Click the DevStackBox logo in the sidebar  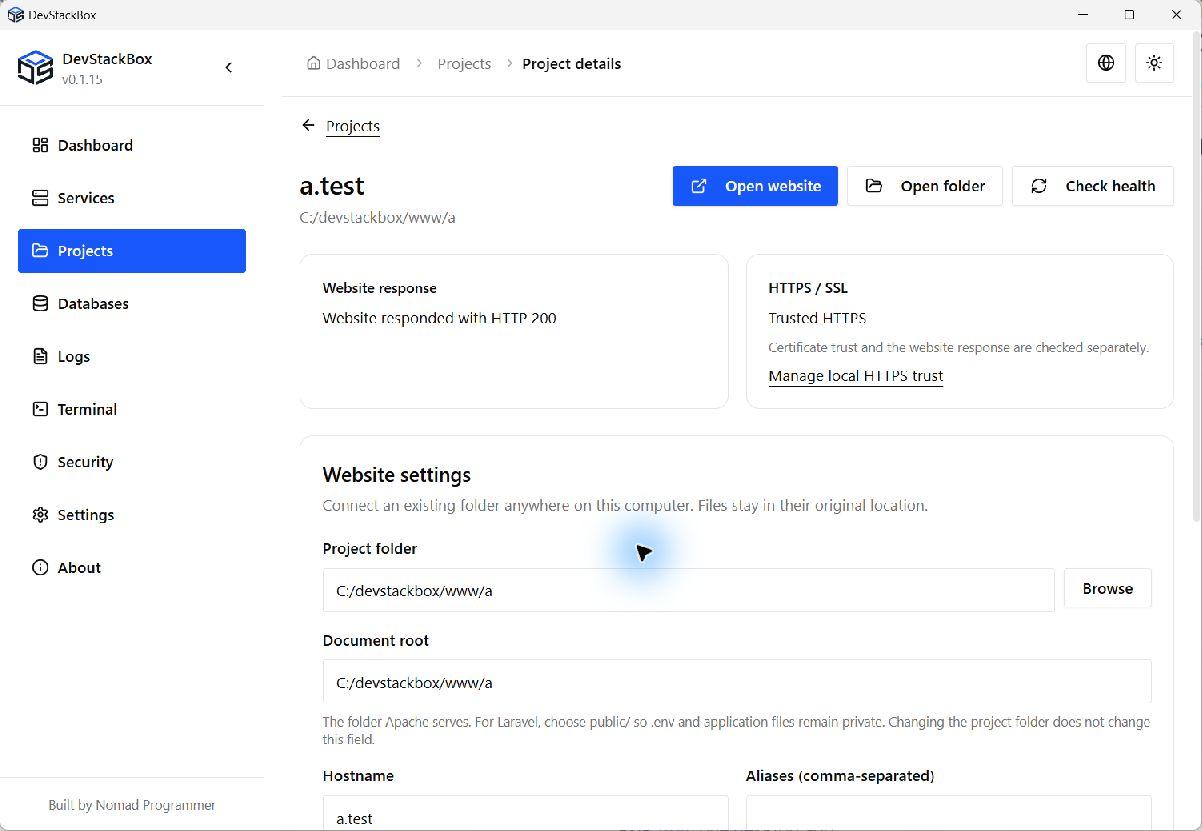[35, 68]
